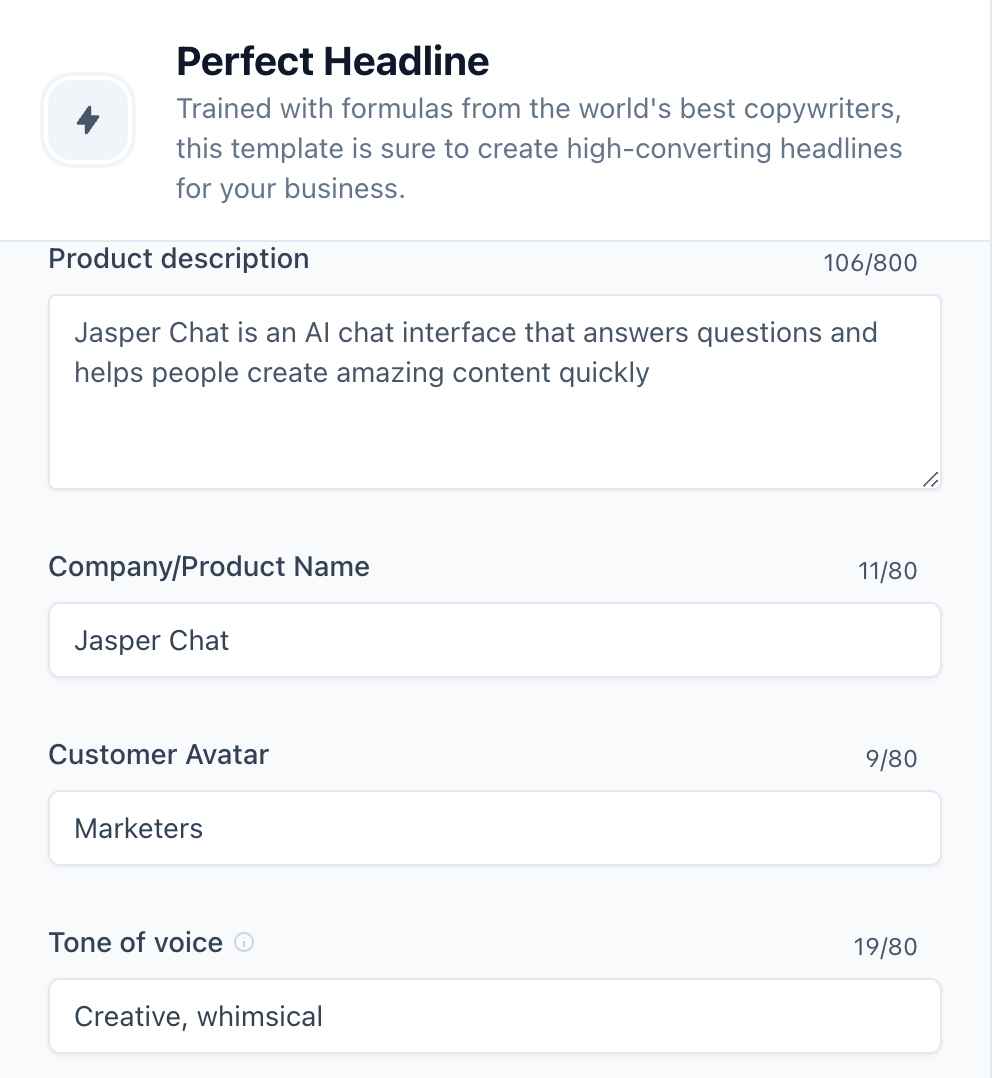This screenshot has height=1078, width=992.
Task: Click the 9/80 character count
Action: (x=894, y=758)
